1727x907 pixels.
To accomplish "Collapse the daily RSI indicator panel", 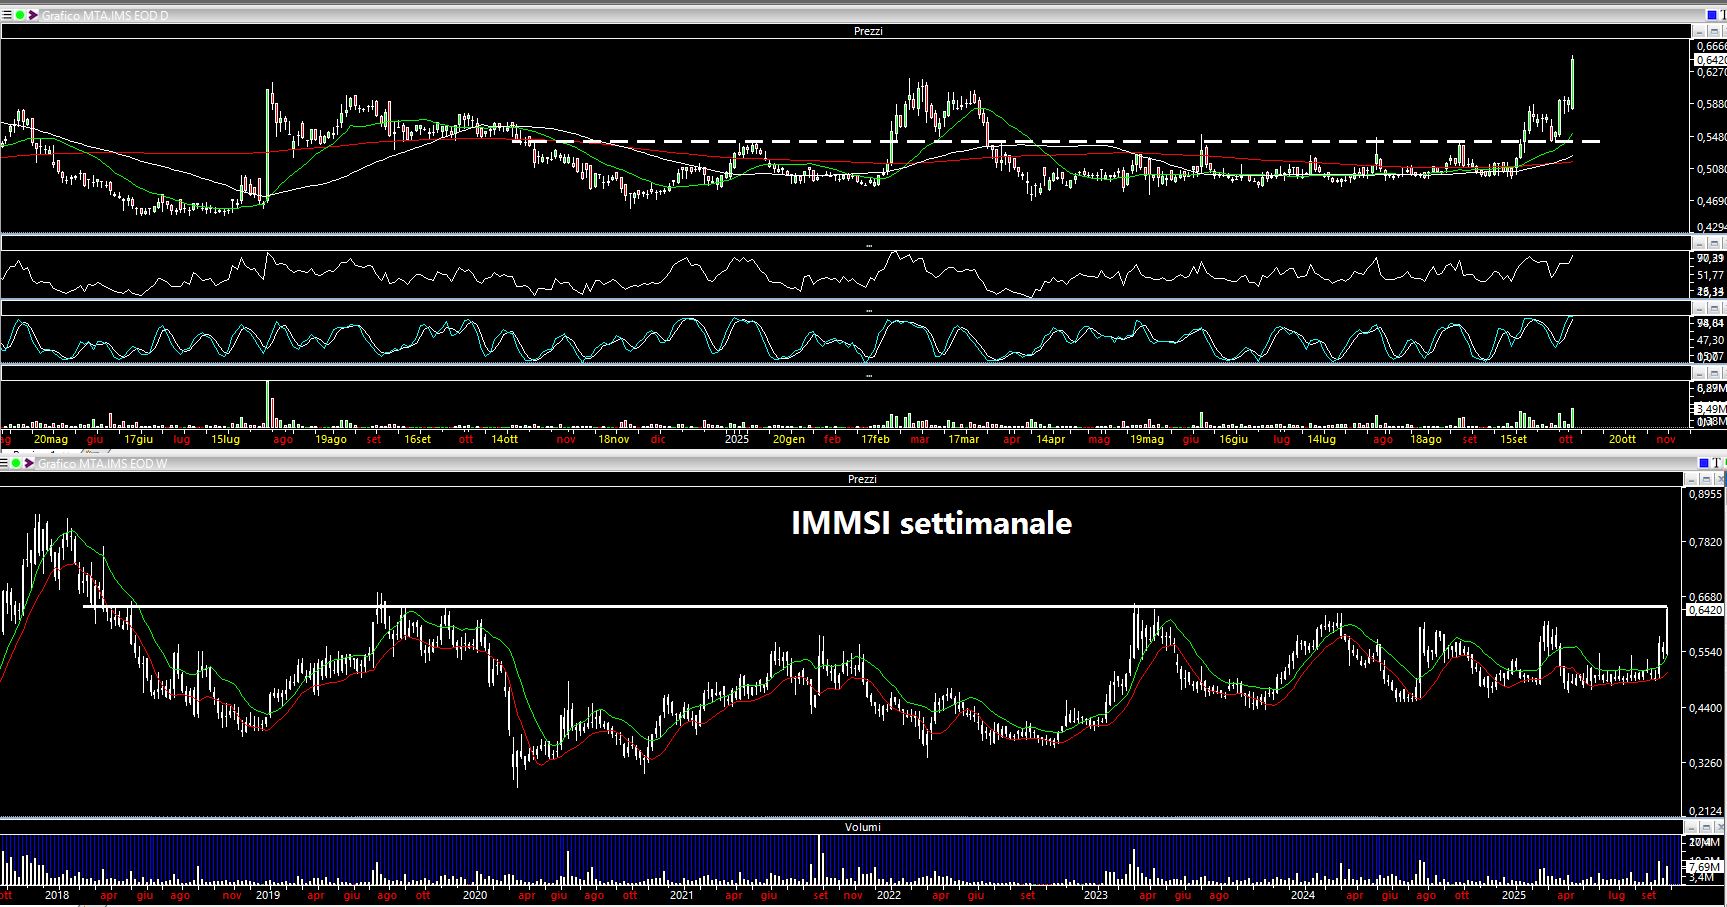I will point(1700,243).
